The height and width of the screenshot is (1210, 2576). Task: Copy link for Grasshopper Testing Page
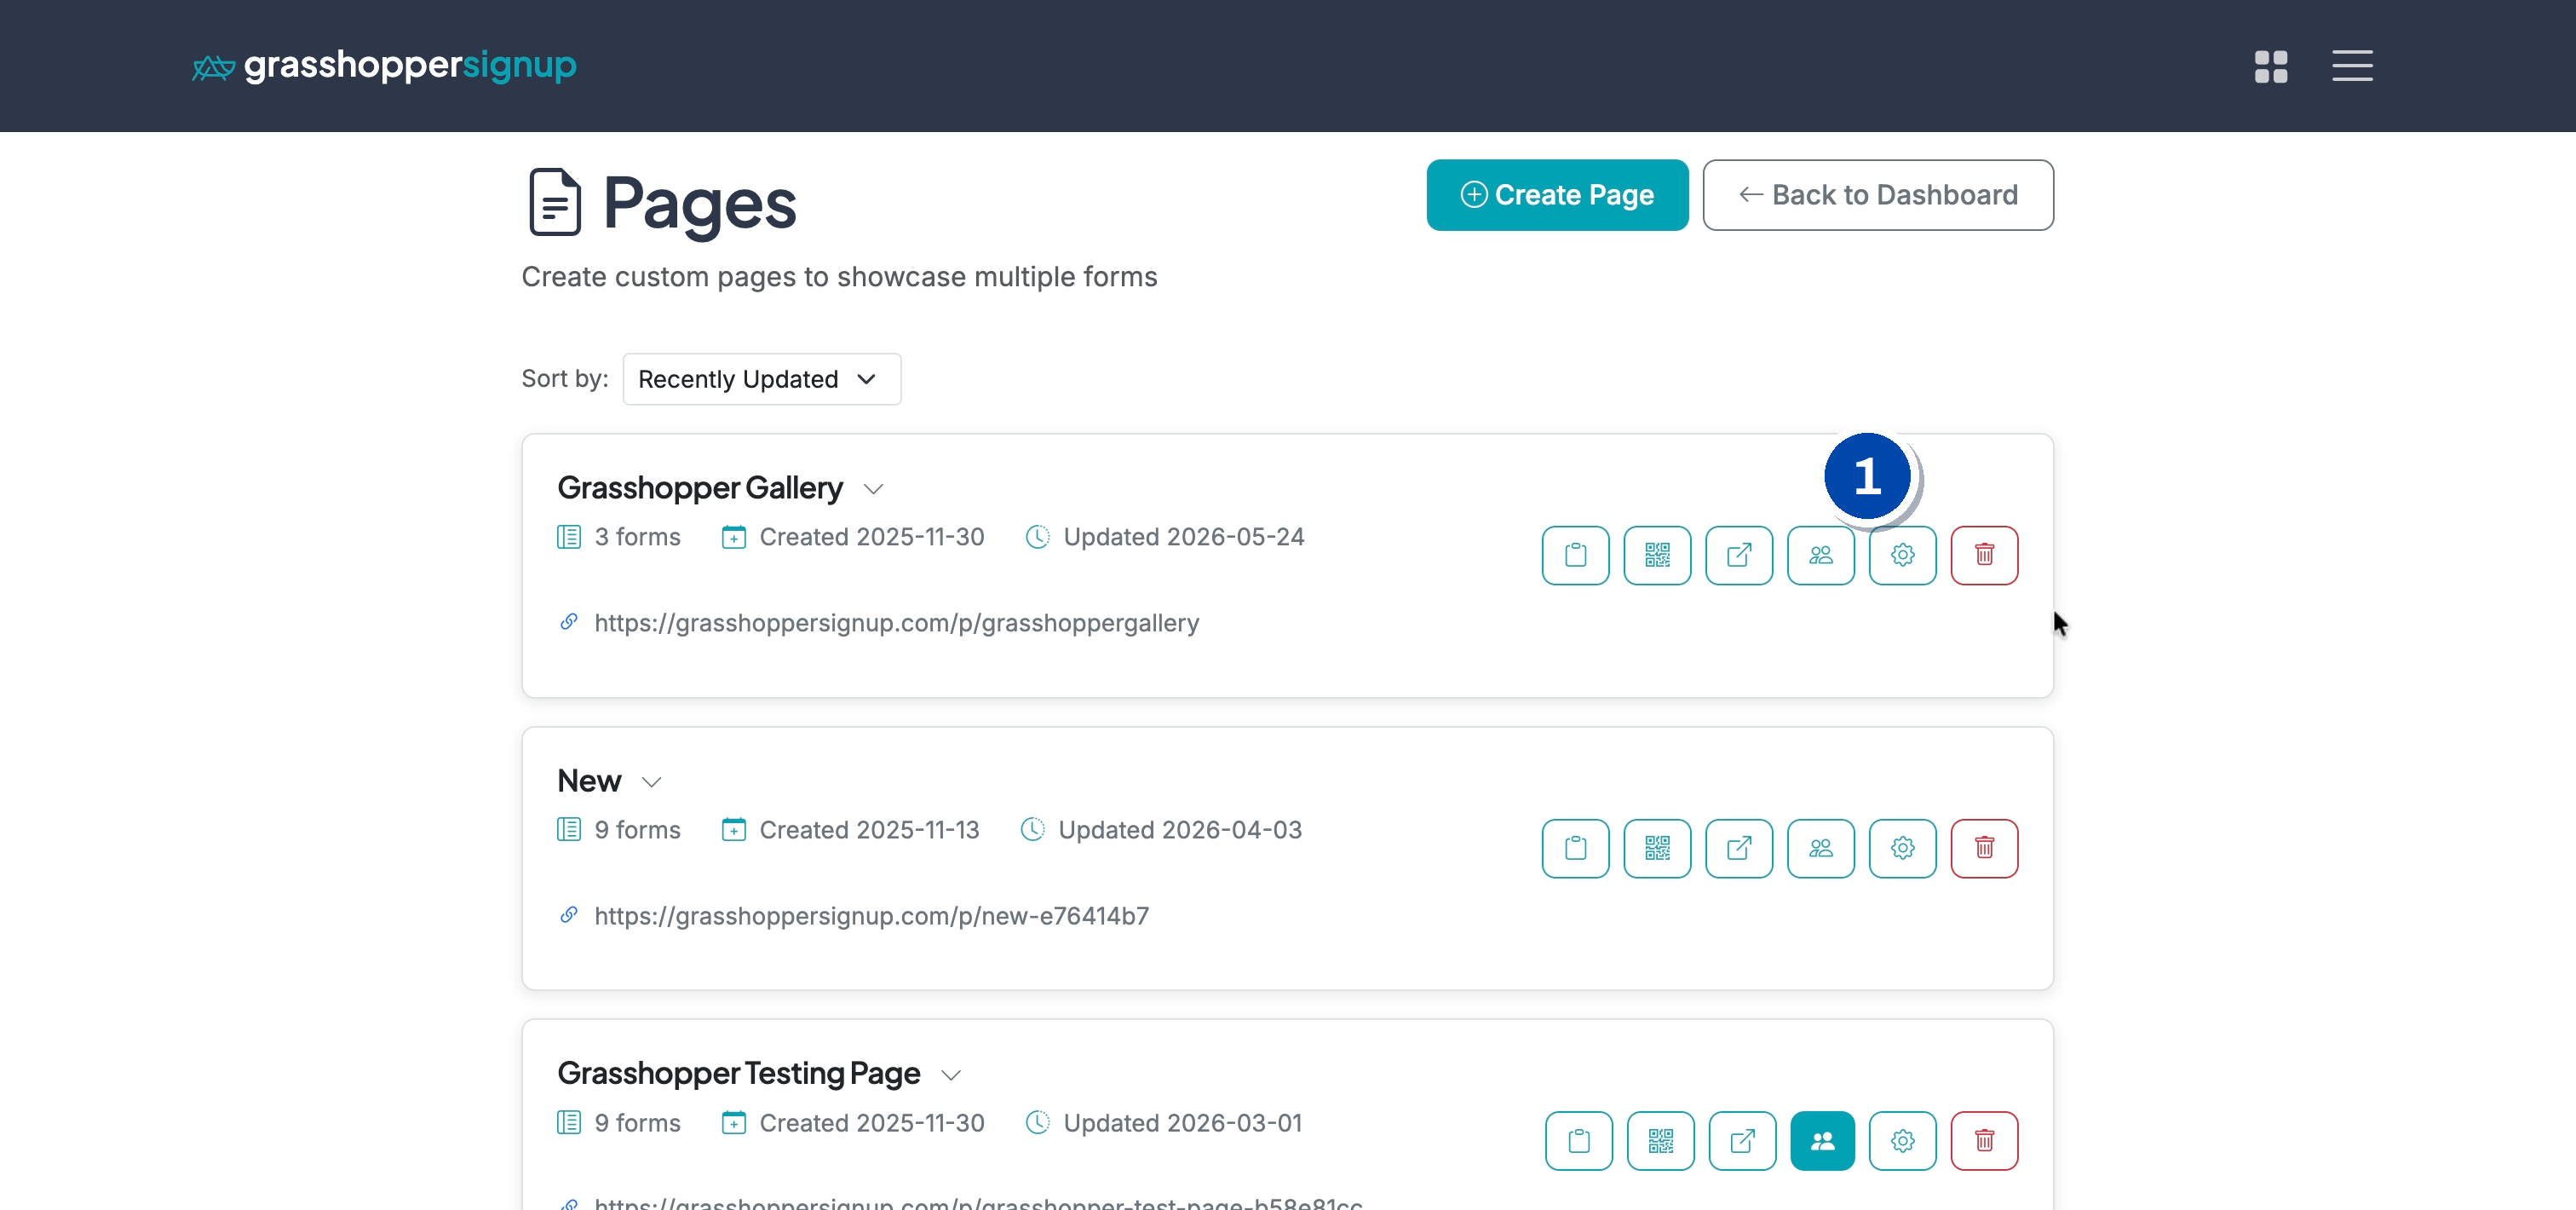point(1578,1140)
